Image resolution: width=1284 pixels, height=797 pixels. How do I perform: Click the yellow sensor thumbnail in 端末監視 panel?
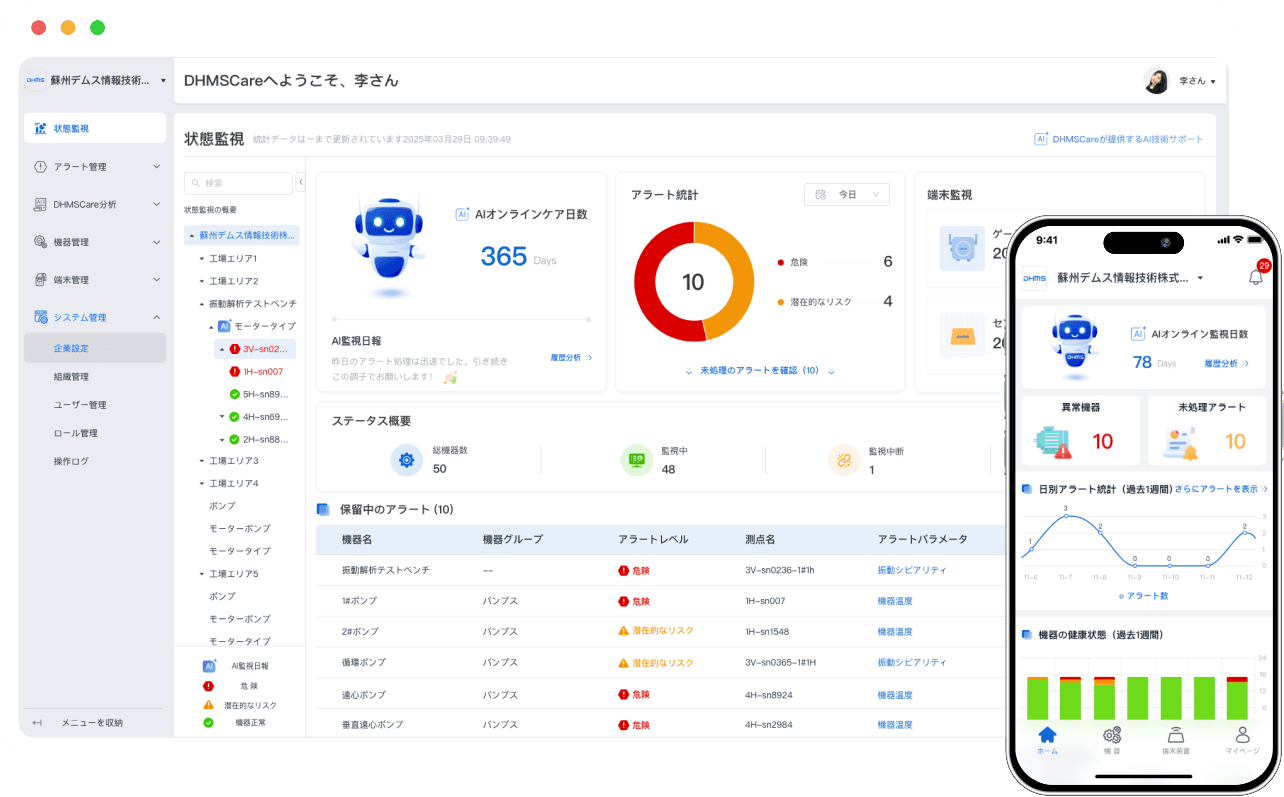963,335
